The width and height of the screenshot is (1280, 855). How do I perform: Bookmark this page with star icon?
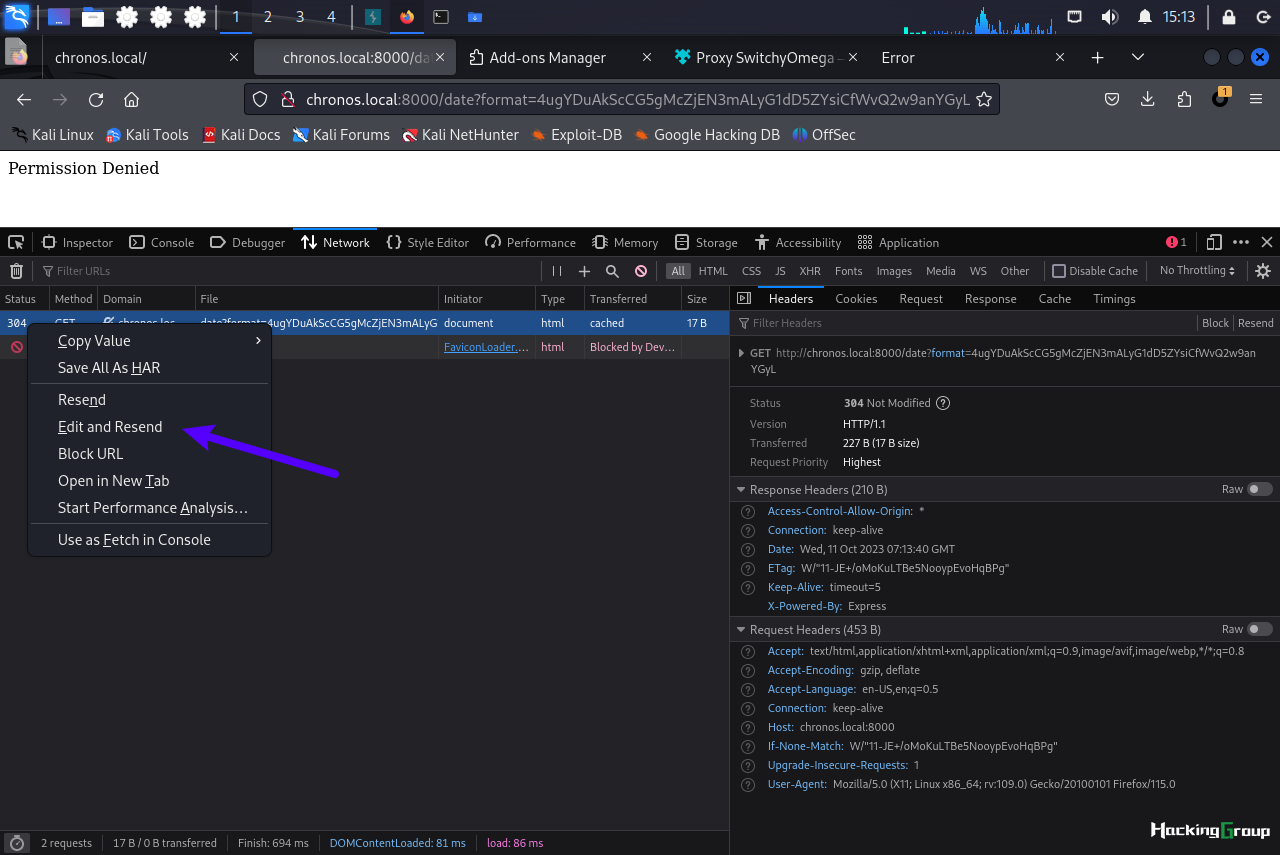click(984, 99)
